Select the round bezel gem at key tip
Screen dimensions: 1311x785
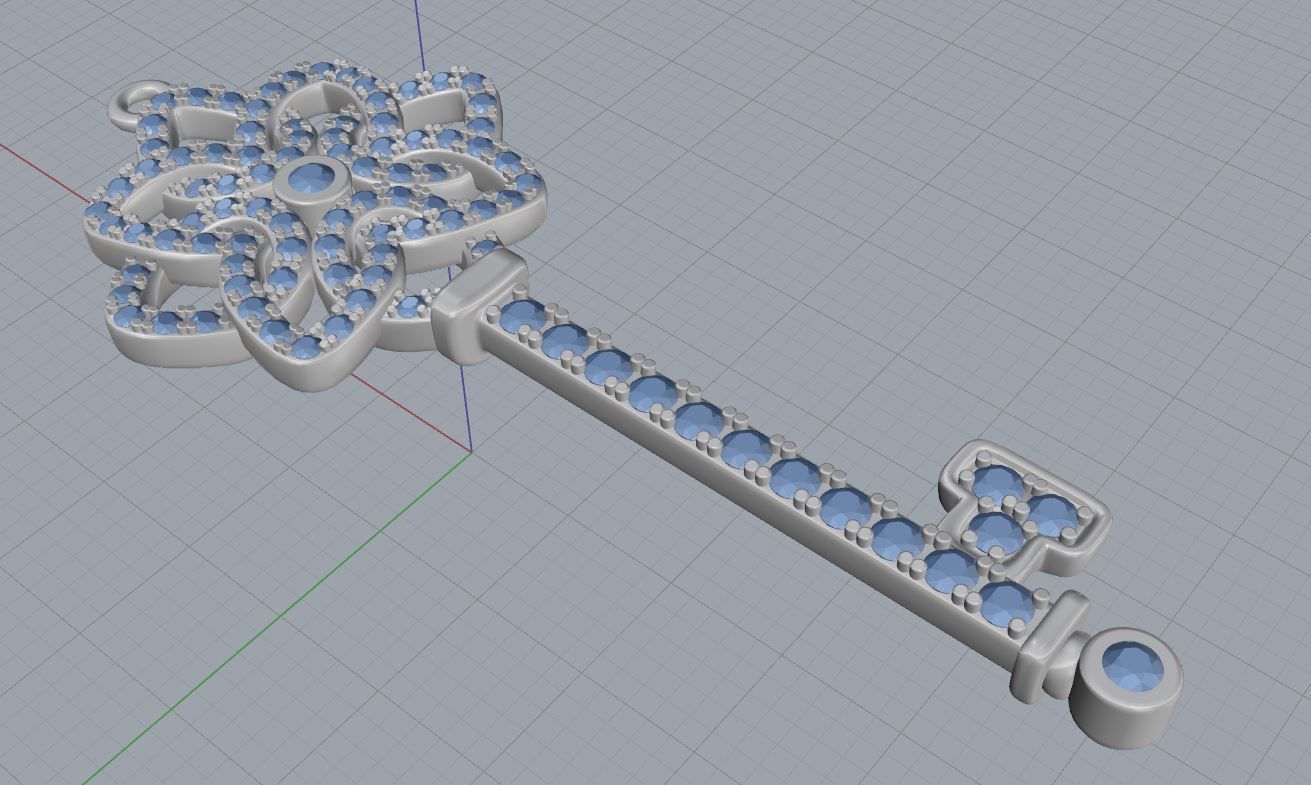(1133, 666)
